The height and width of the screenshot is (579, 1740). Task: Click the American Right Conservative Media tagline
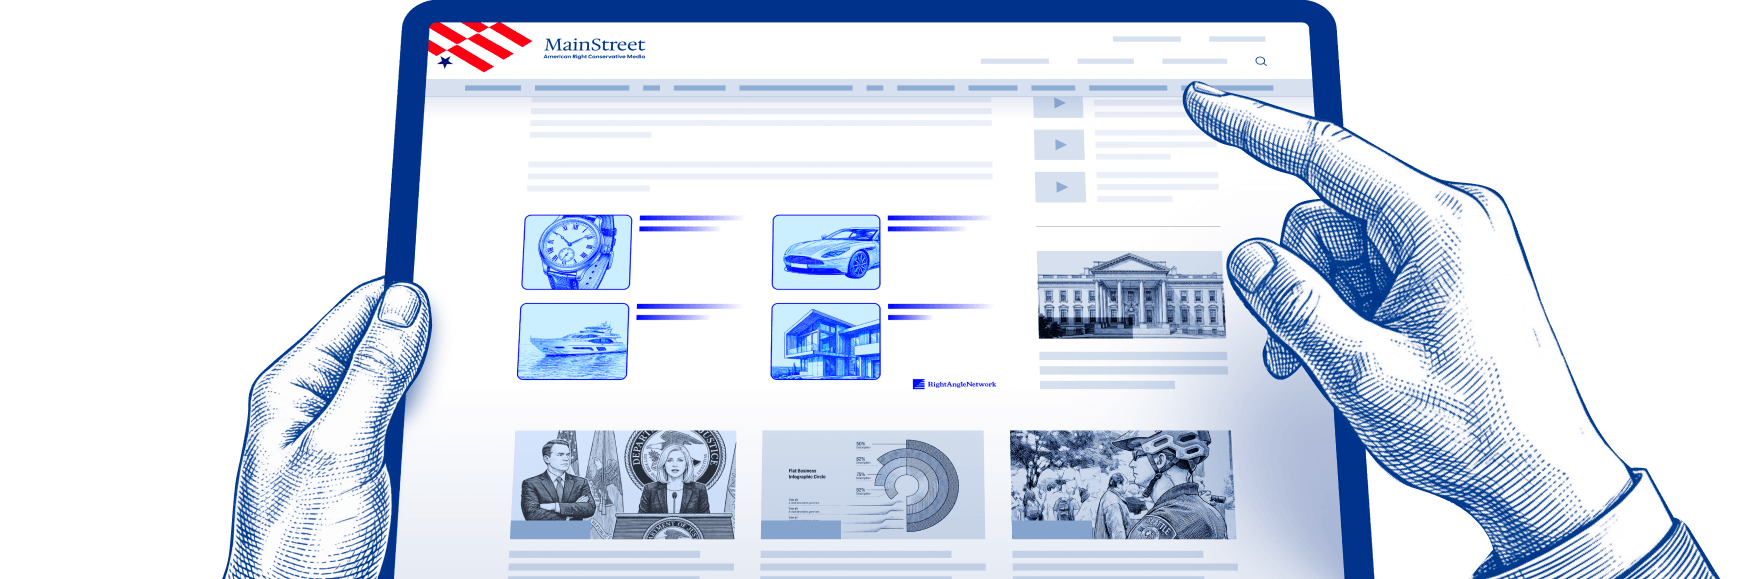tap(594, 57)
